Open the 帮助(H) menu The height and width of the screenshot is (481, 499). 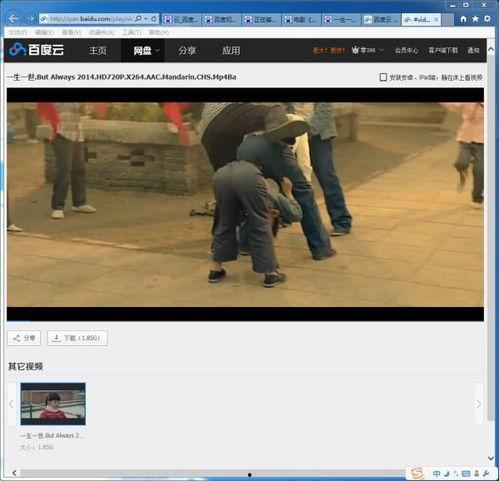tap(159, 32)
